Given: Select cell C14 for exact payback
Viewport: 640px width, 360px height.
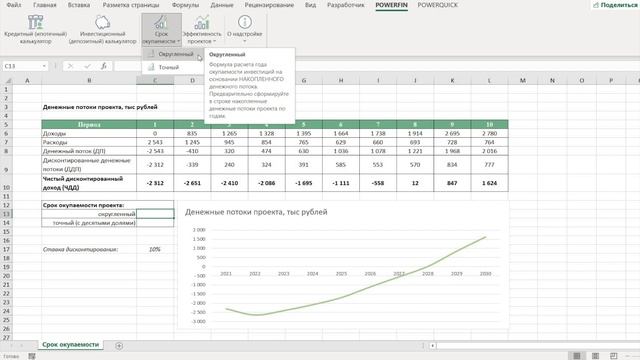Looking at the screenshot, I should tap(155, 223).
